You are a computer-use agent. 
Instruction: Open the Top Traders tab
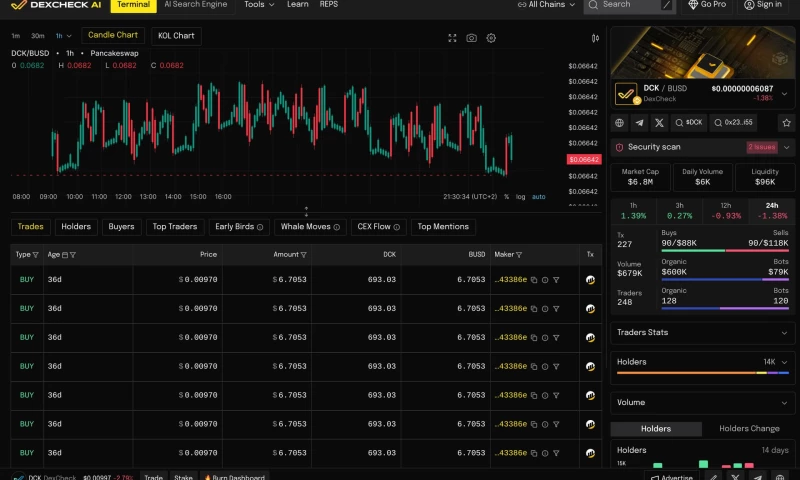pos(174,227)
